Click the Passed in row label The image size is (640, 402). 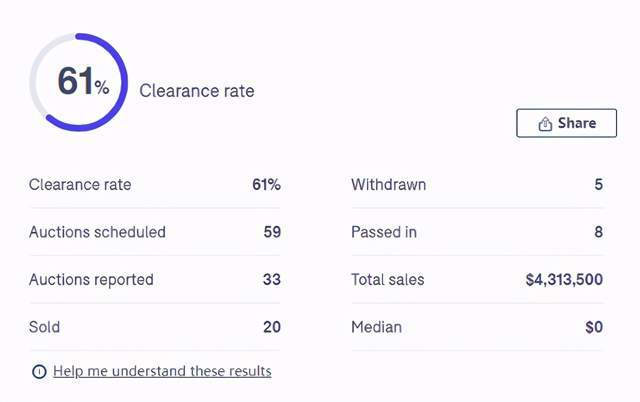coord(384,232)
